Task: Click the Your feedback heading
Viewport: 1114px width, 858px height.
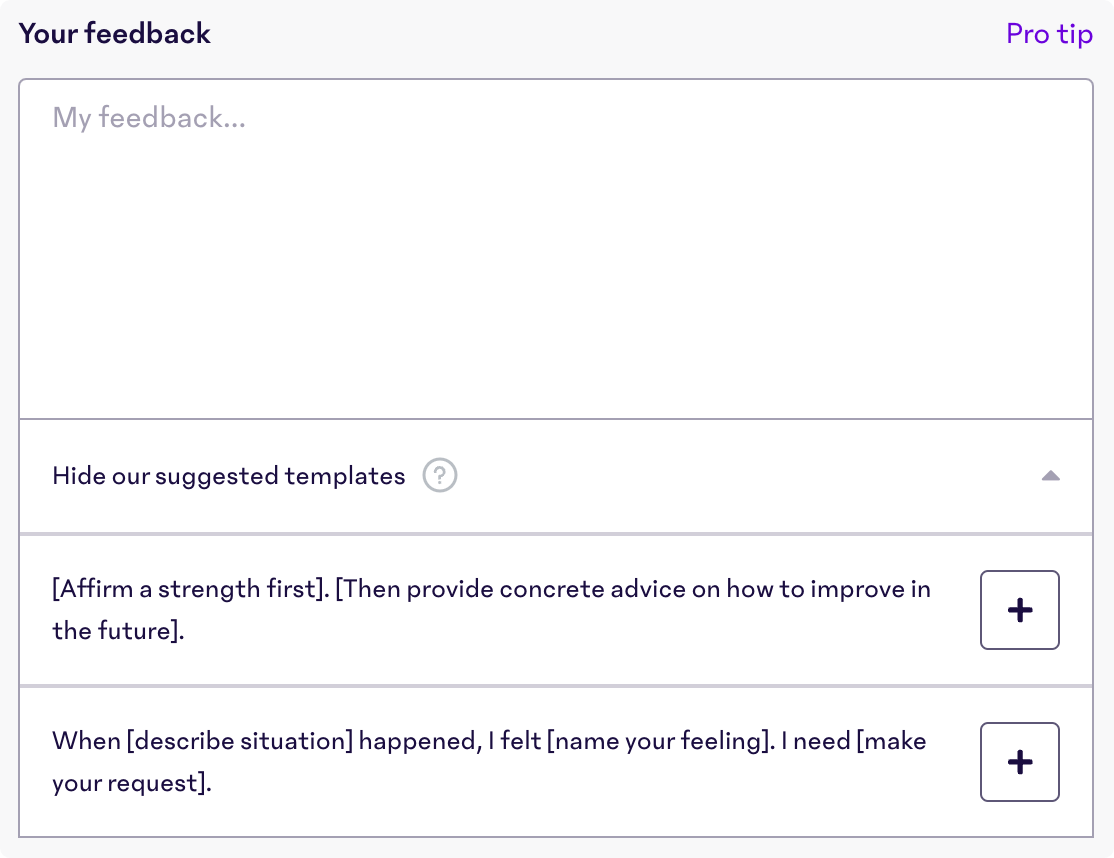Action: [x=114, y=33]
